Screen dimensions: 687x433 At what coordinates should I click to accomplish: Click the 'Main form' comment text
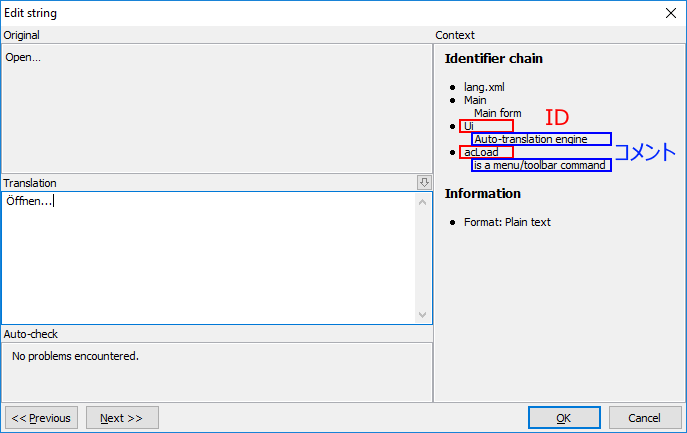click(497, 113)
